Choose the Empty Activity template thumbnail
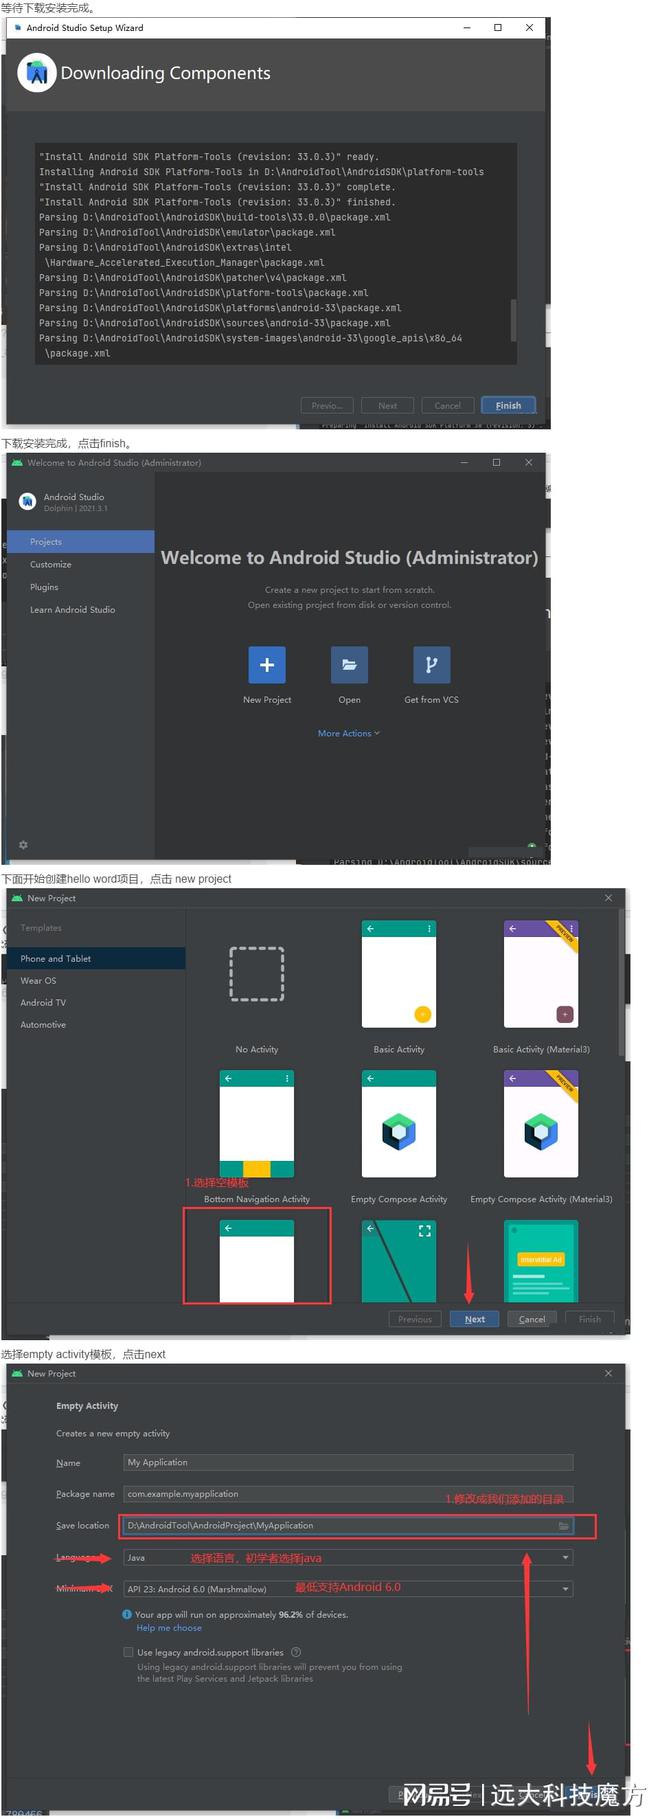This screenshot has height=1819, width=660. point(257,1261)
